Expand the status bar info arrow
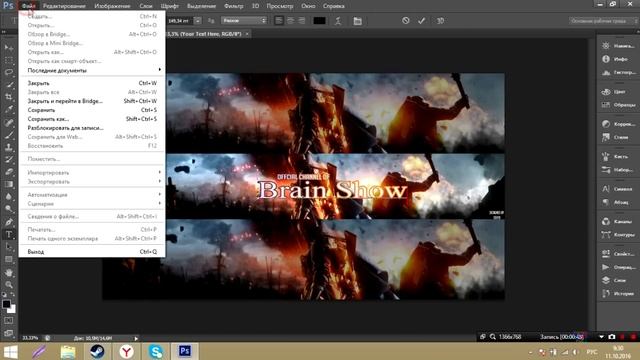 pos(136,338)
